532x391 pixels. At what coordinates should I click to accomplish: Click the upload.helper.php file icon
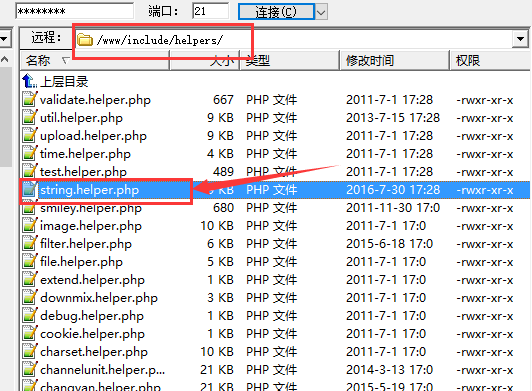click(30, 135)
